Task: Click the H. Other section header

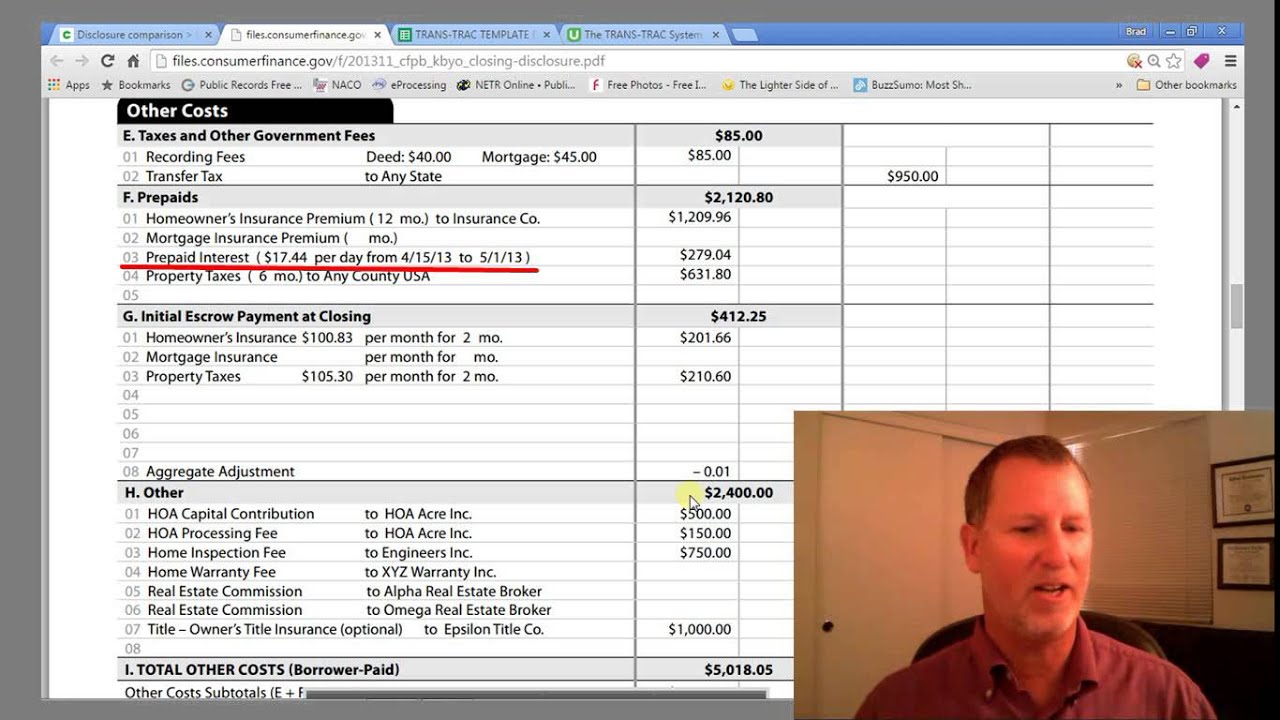Action: 153,493
